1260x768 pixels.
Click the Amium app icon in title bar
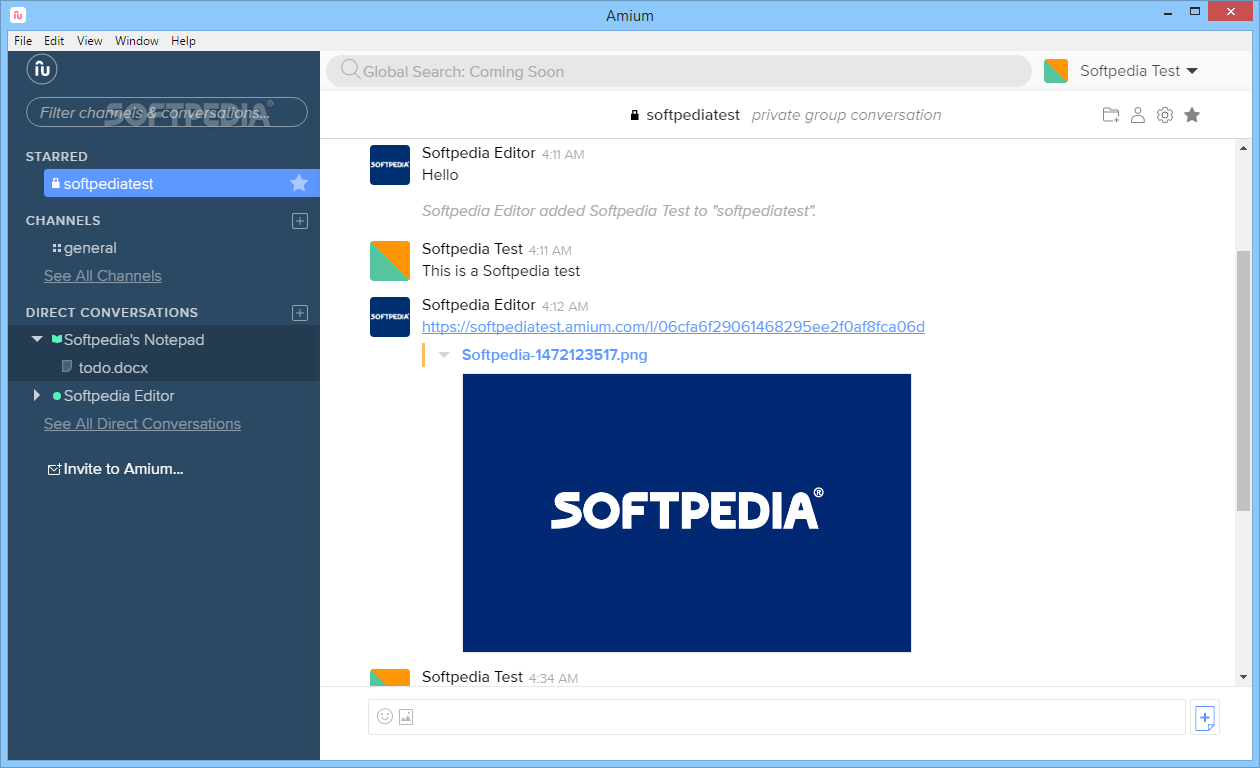pos(18,15)
